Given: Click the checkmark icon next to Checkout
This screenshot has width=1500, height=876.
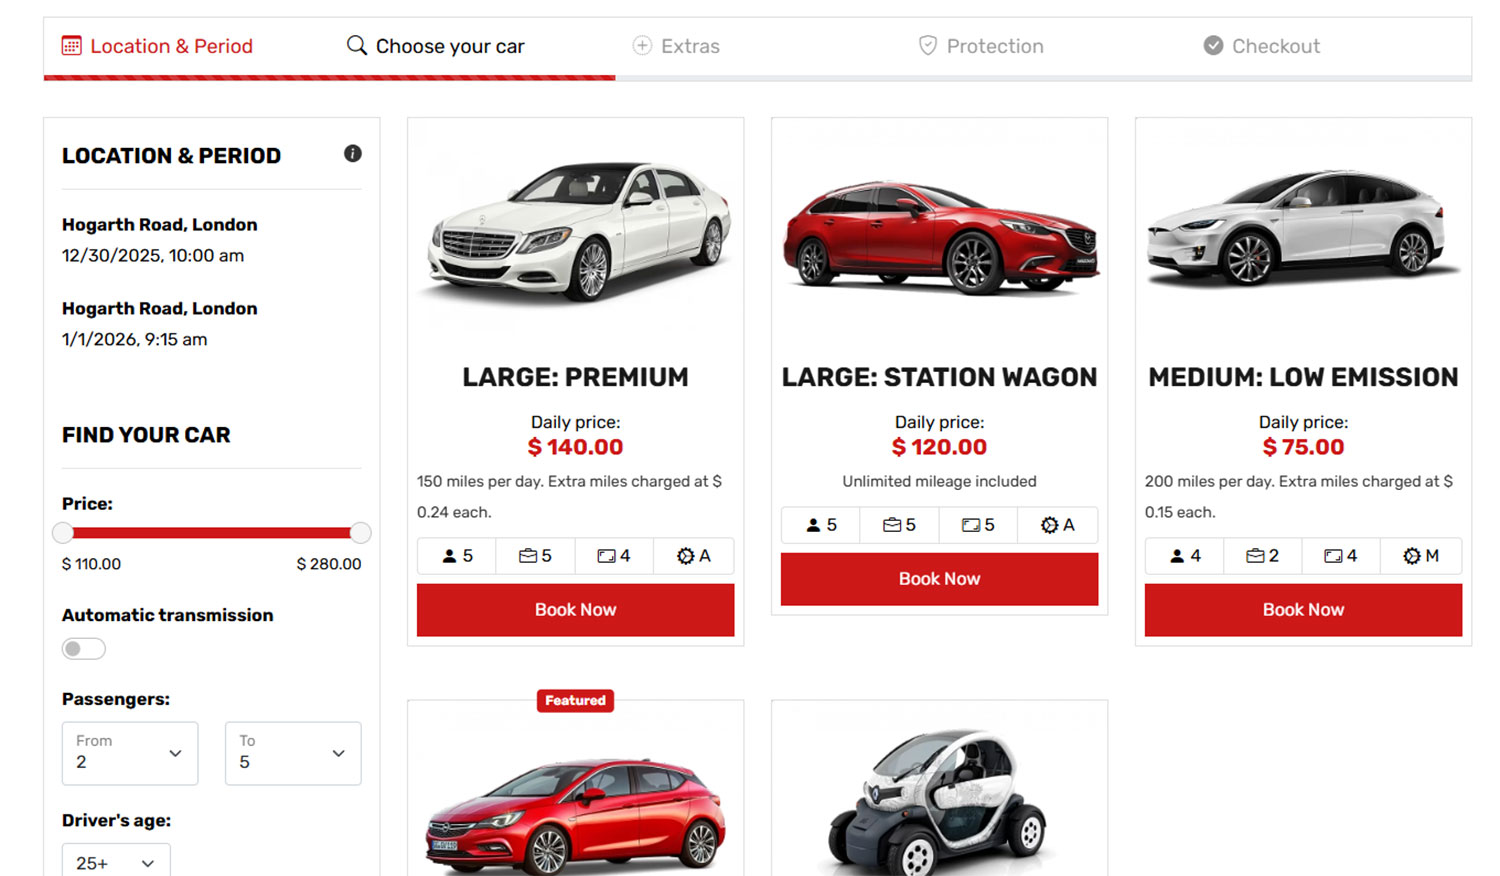Looking at the screenshot, I should [x=1213, y=46].
